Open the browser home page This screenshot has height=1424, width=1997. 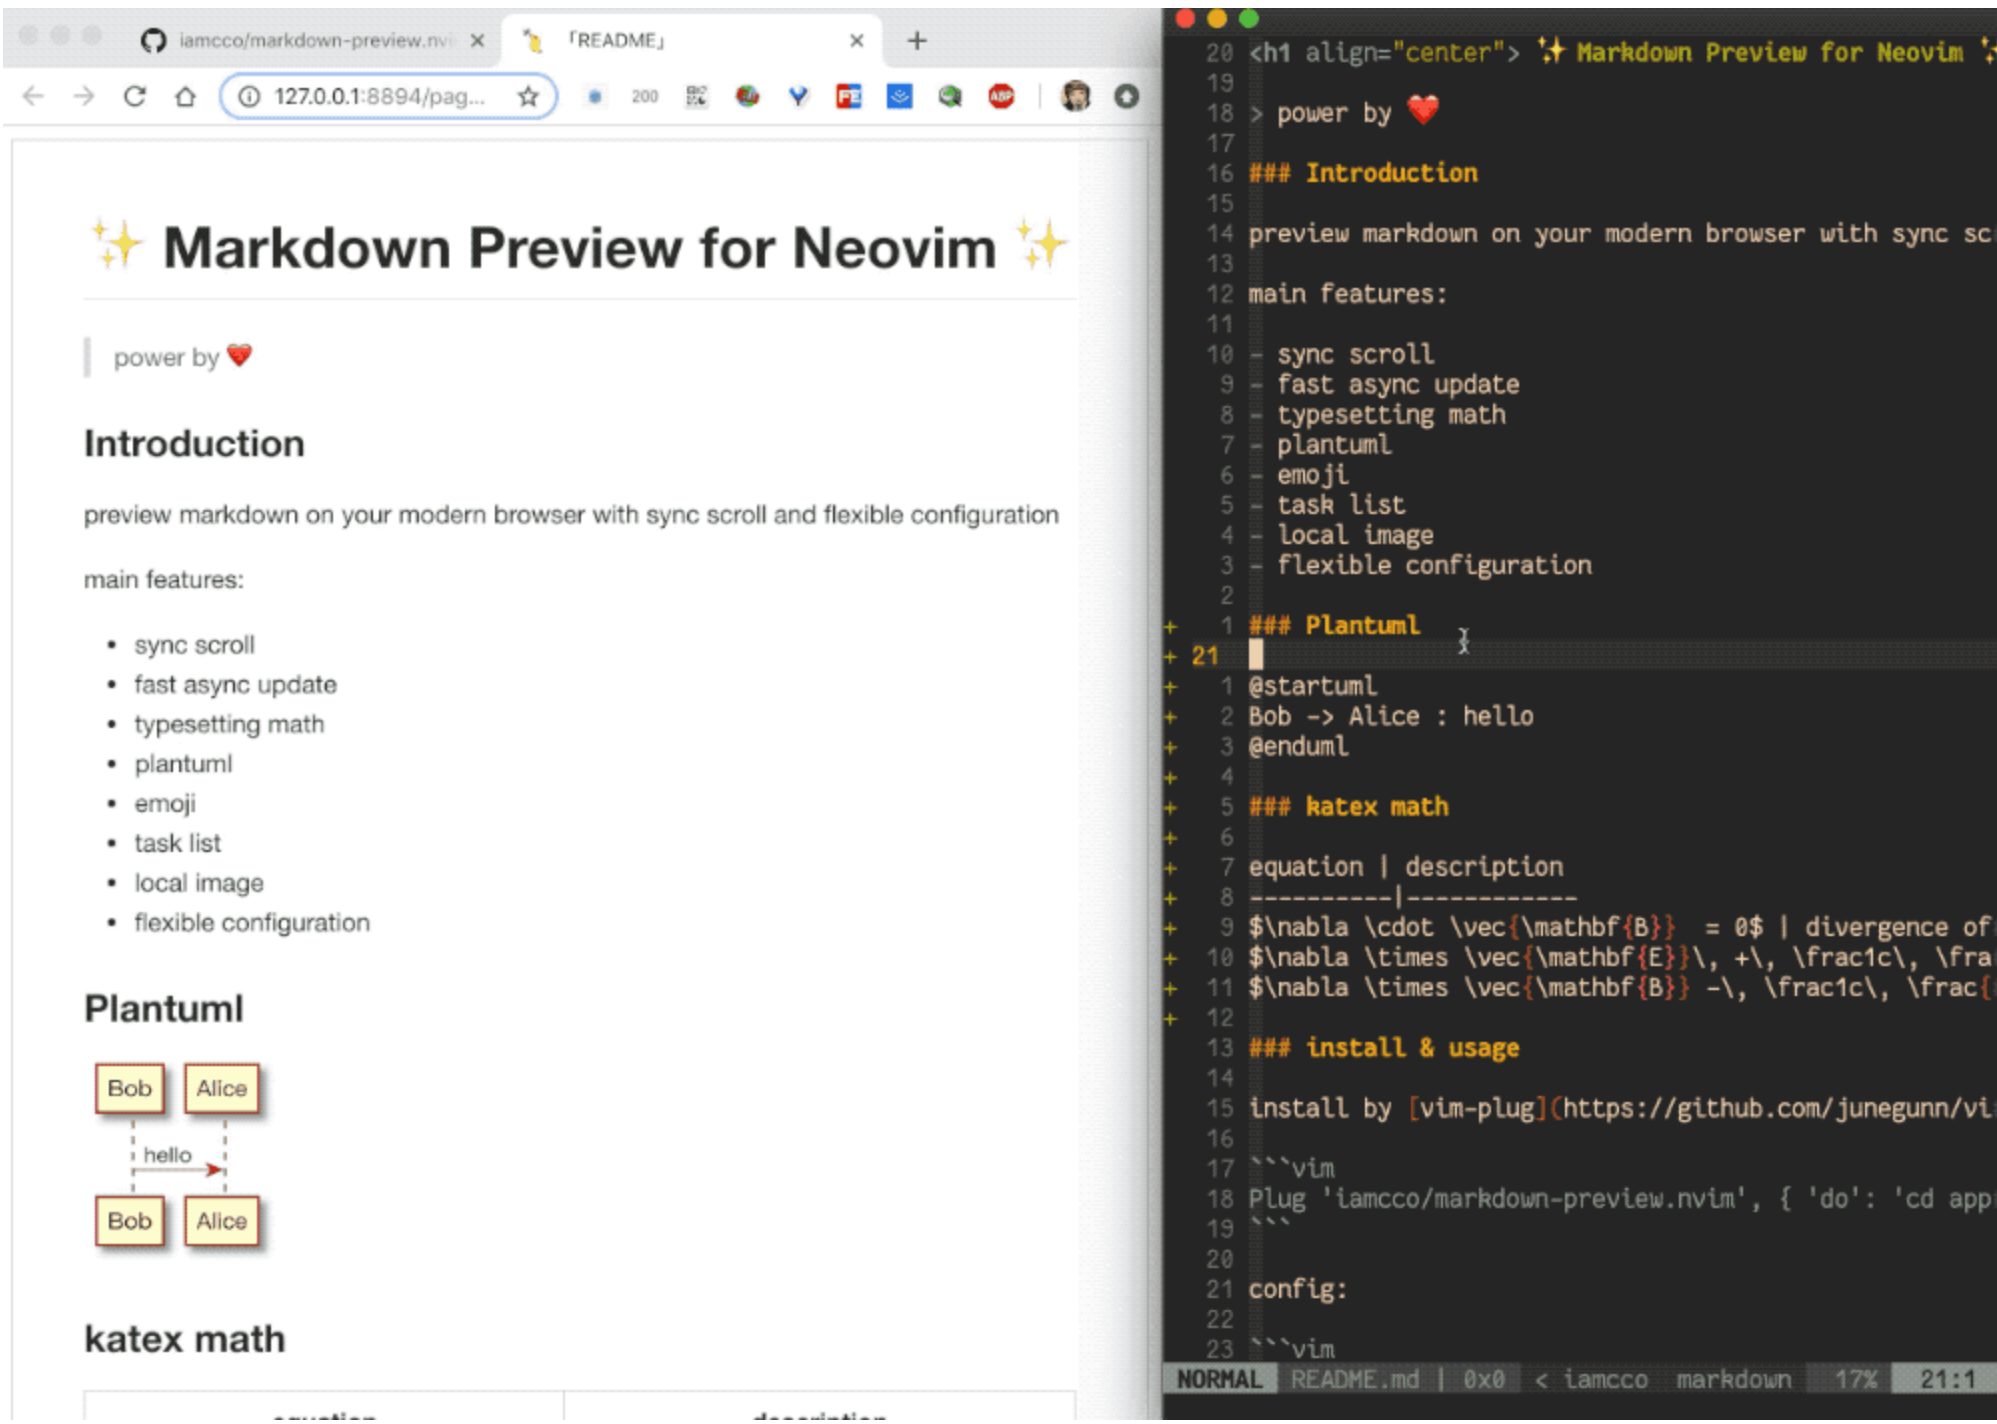tap(186, 96)
